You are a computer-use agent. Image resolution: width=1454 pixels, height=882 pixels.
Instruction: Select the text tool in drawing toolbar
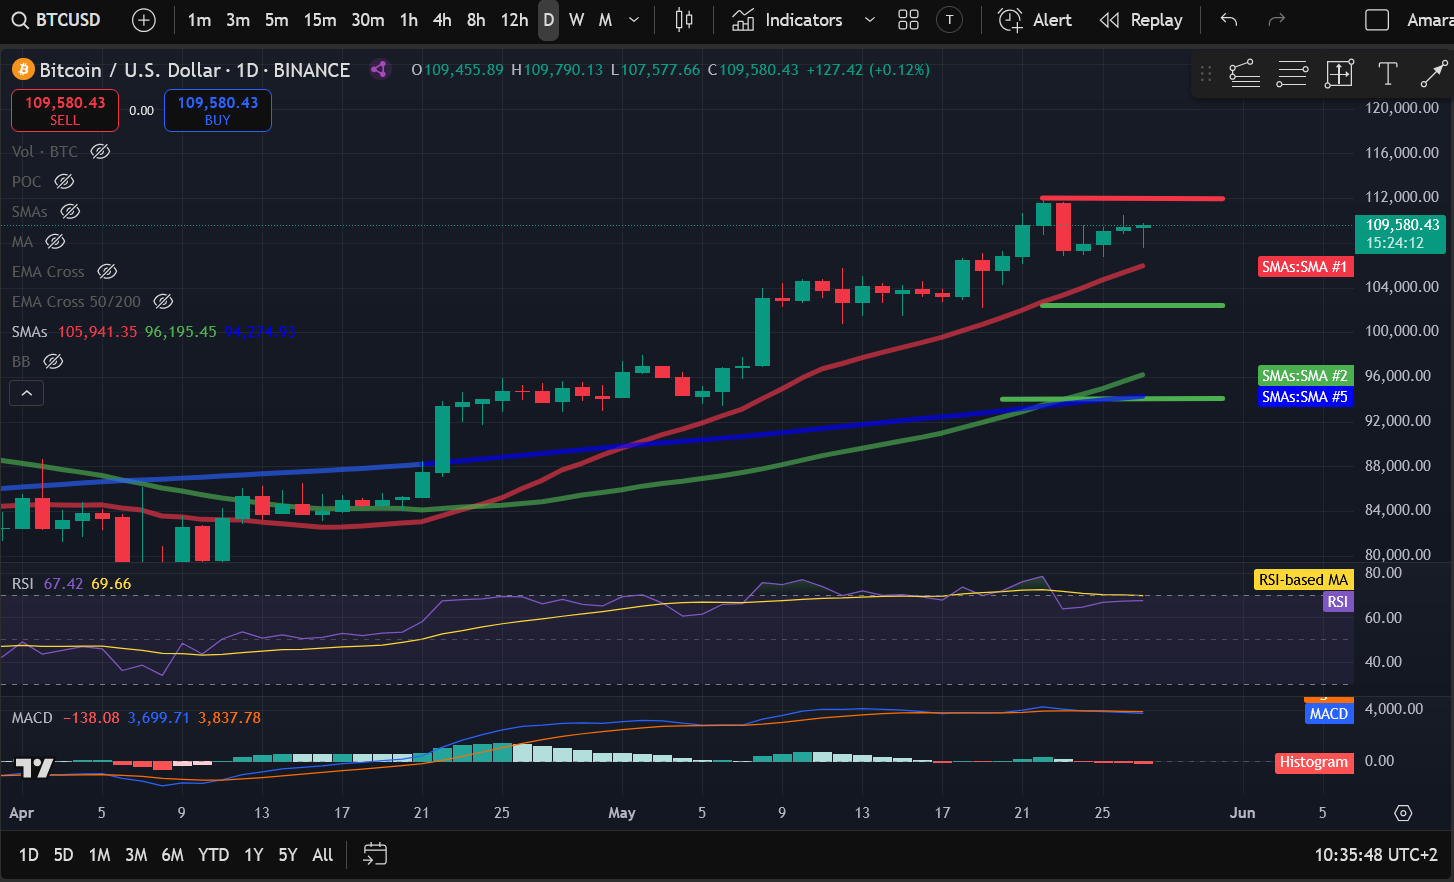point(1387,73)
